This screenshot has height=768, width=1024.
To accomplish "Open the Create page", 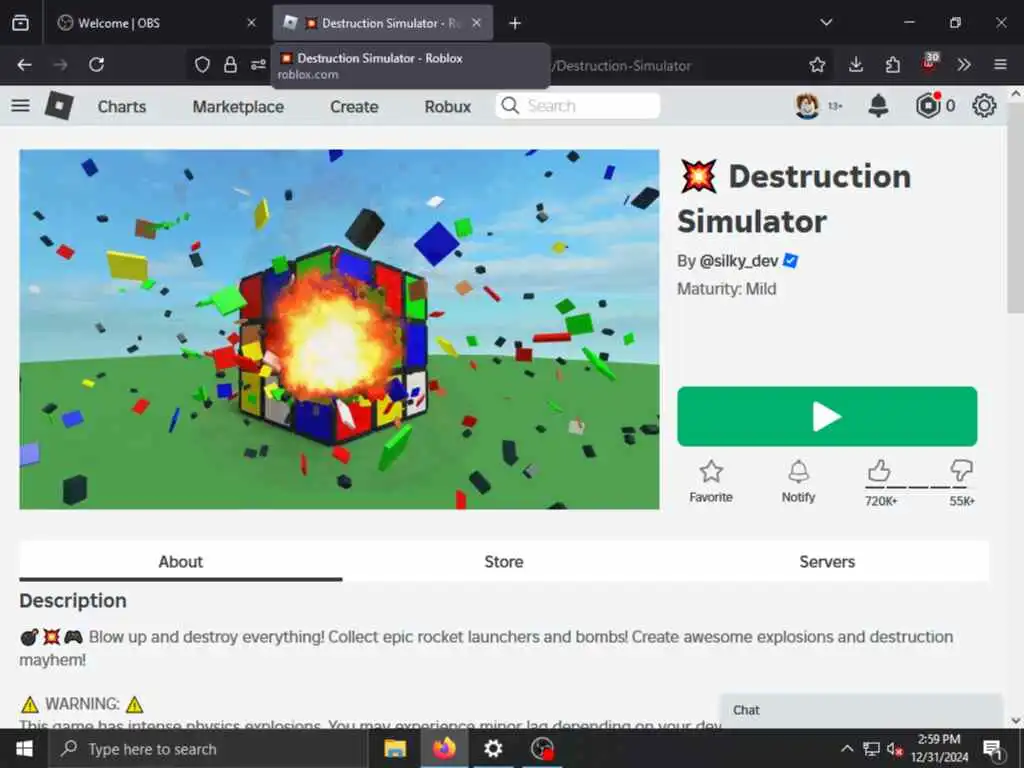I will tap(354, 106).
